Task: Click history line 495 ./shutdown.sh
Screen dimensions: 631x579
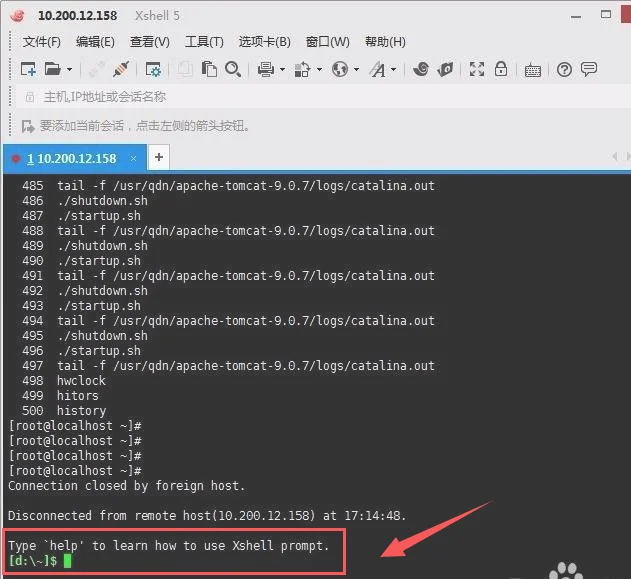Action: coord(85,336)
